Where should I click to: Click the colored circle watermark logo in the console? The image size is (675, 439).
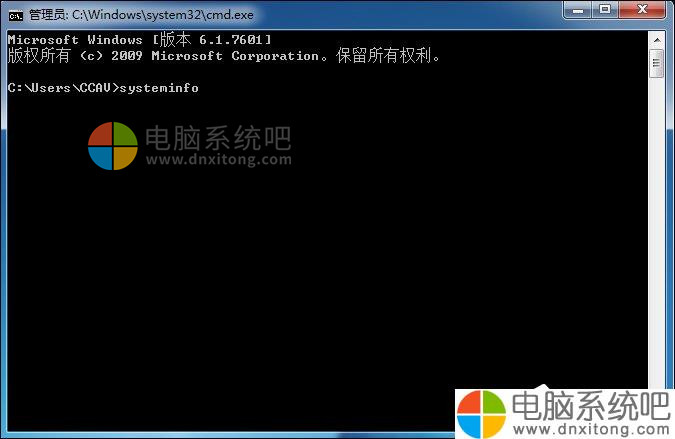(x=113, y=146)
